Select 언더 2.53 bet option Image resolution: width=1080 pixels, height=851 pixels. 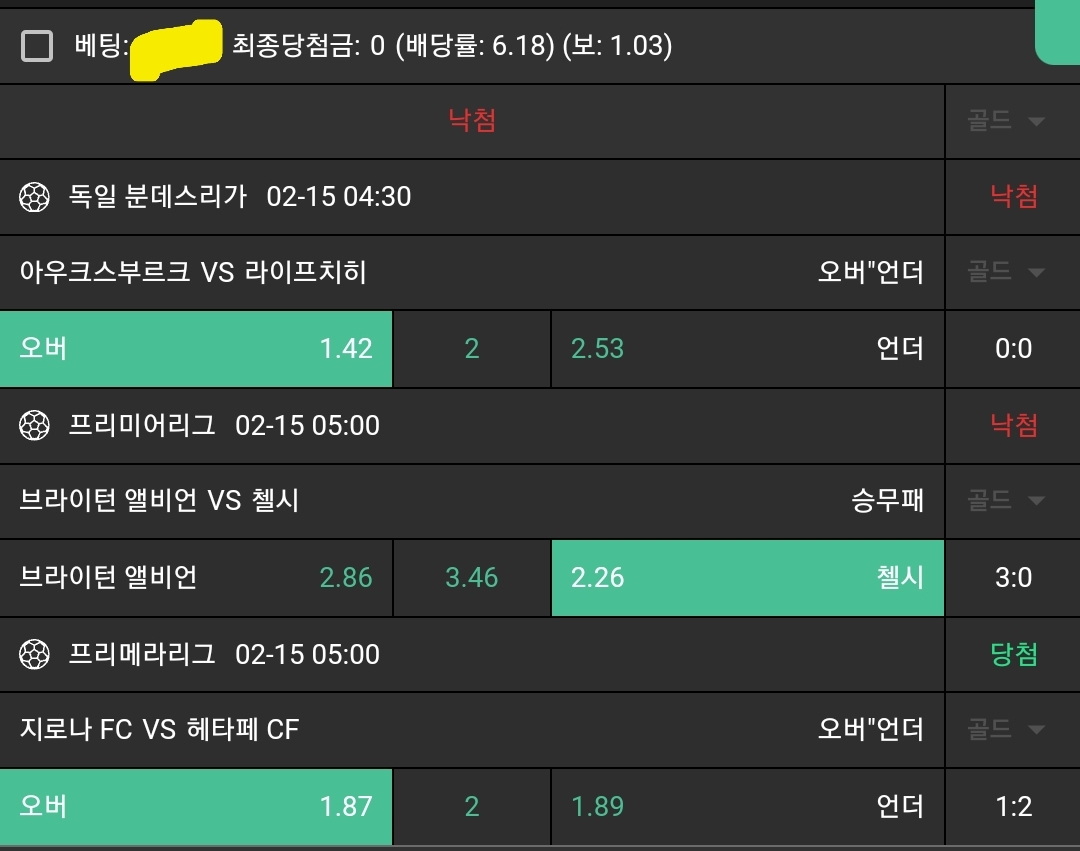[x=747, y=349]
